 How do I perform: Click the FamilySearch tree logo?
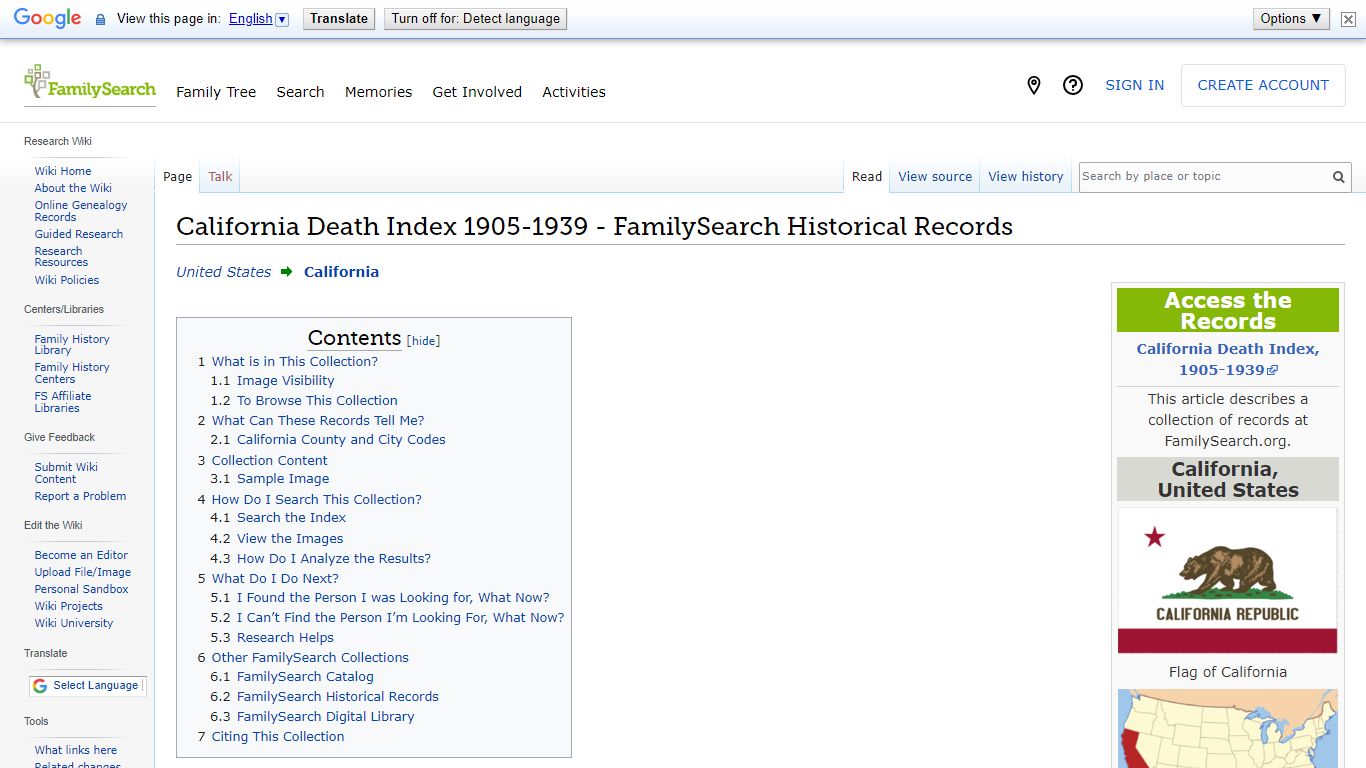[x=90, y=83]
